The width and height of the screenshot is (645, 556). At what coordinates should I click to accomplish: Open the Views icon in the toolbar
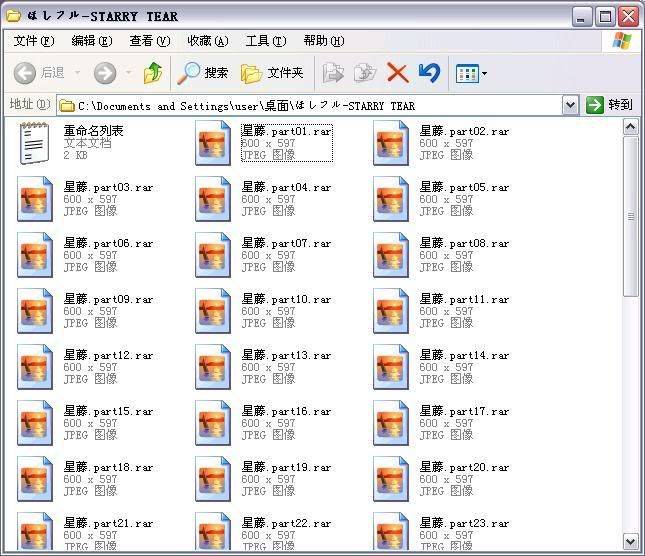coord(467,74)
